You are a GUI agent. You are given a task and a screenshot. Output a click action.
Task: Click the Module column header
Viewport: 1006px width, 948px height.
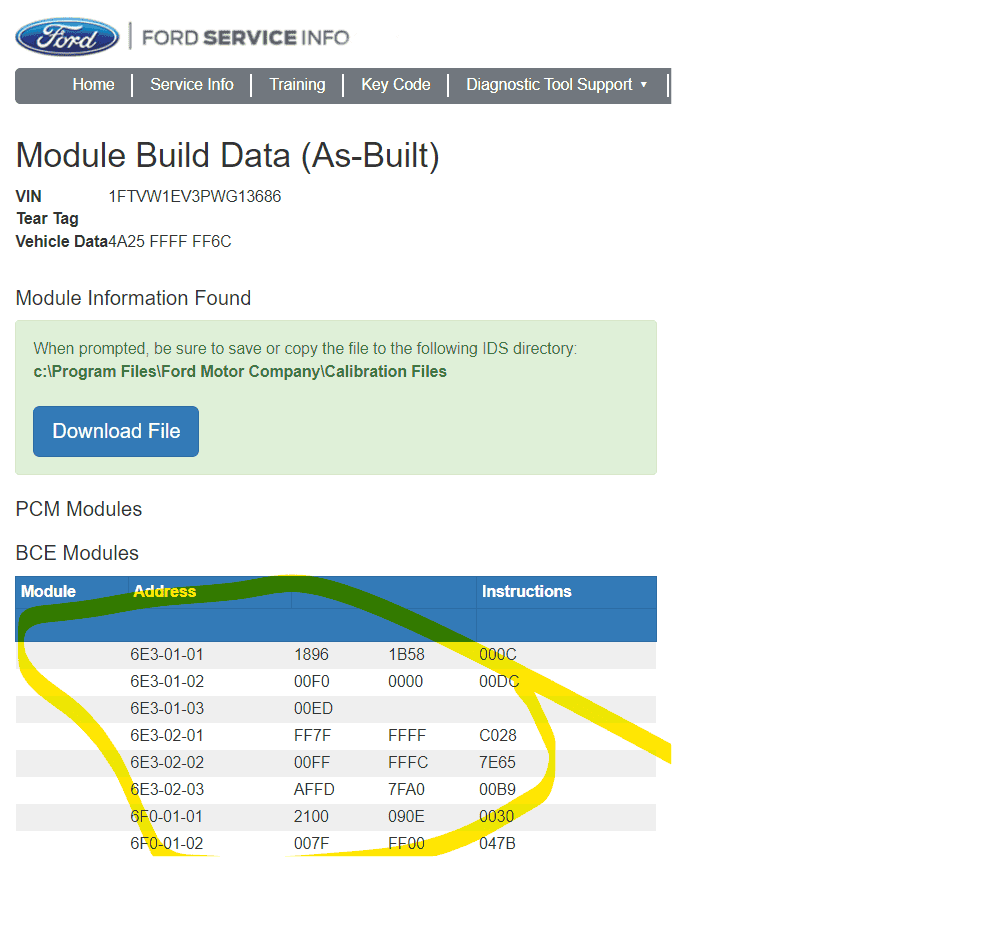pos(48,591)
